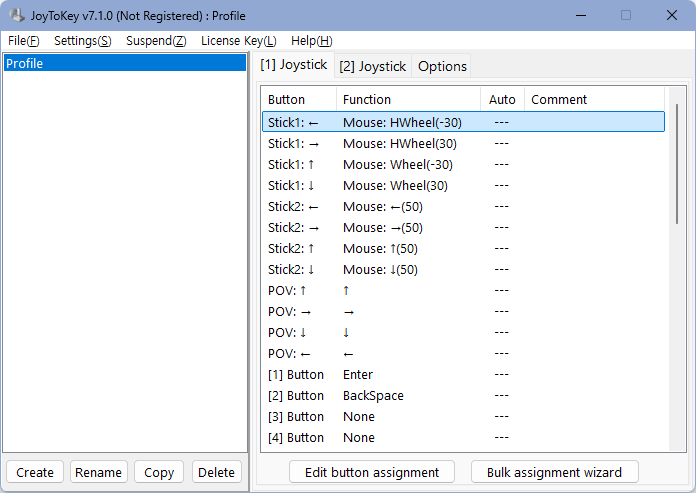Select the POV: ← row

pyautogui.click(x=463, y=354)
